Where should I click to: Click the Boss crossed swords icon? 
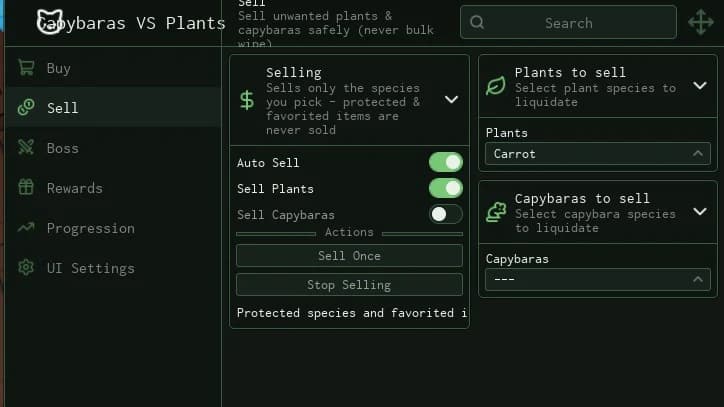[26, 147]
